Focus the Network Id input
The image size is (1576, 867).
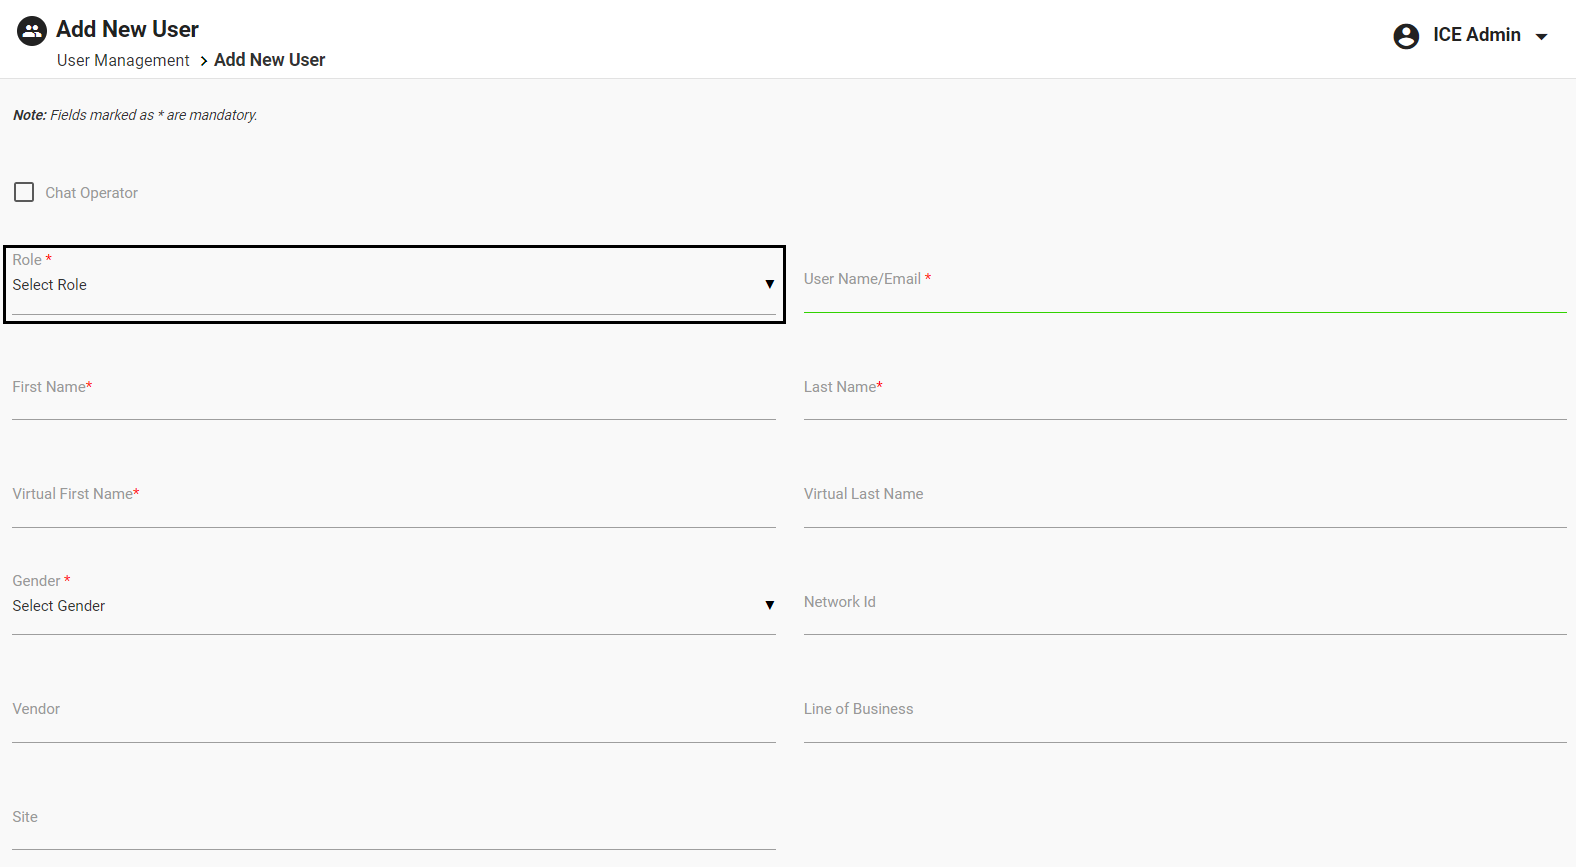(1184, 616)
